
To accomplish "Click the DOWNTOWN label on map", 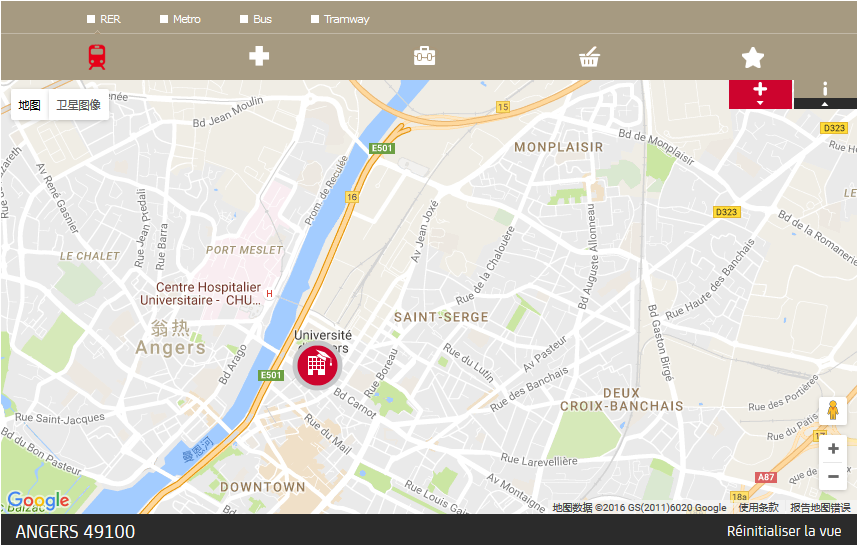I will 263,486.
